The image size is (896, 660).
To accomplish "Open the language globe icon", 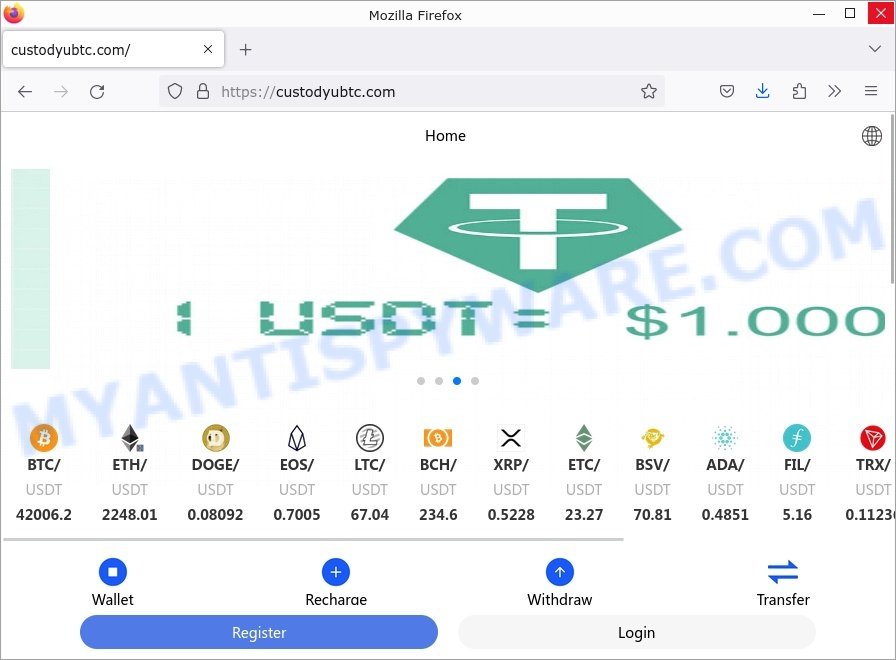I will 871,136.
